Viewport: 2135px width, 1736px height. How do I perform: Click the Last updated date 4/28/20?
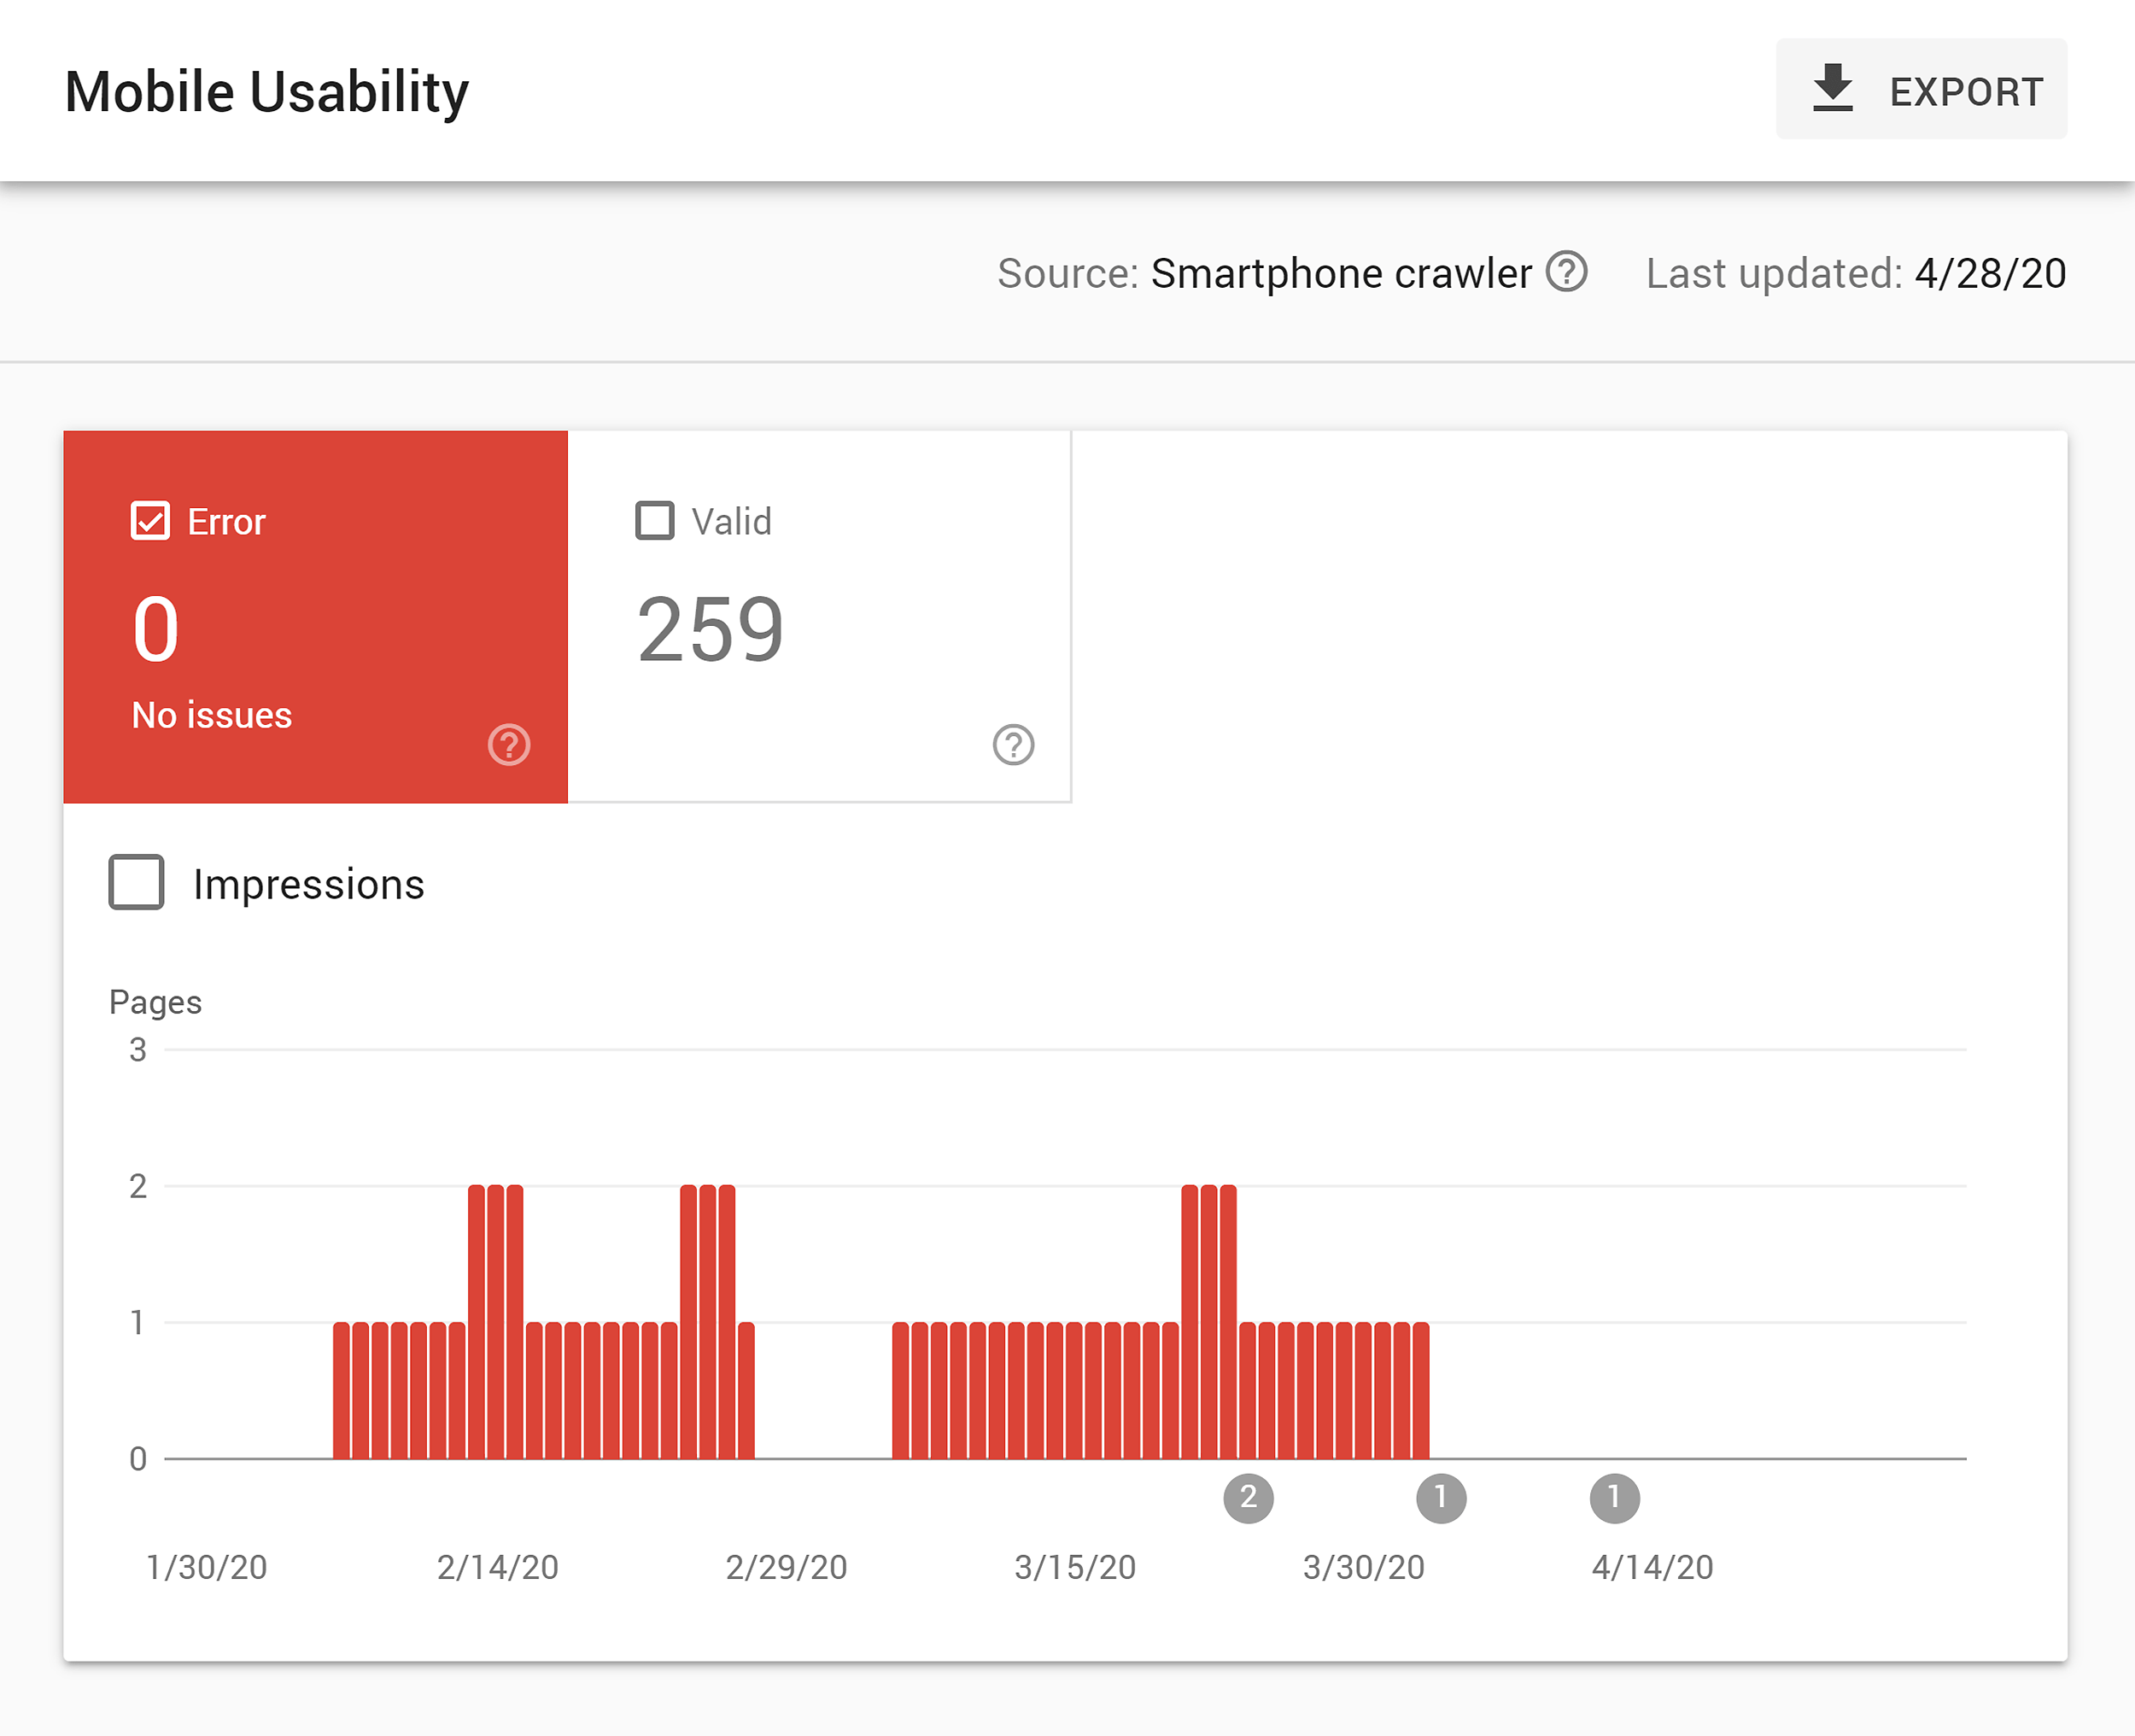[x=1990, y=273]
